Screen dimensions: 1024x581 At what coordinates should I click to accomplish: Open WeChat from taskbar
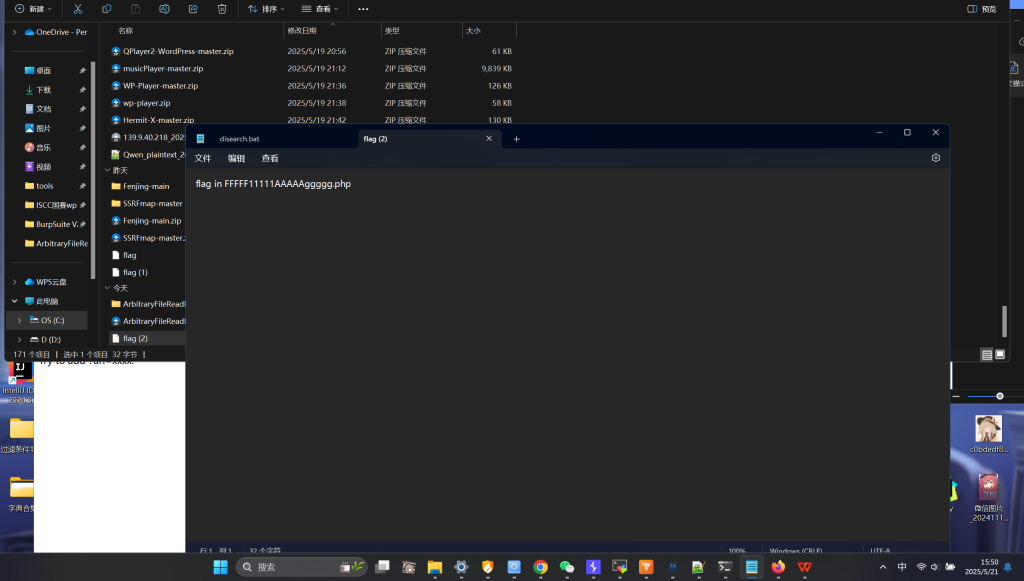click(567, 567)
